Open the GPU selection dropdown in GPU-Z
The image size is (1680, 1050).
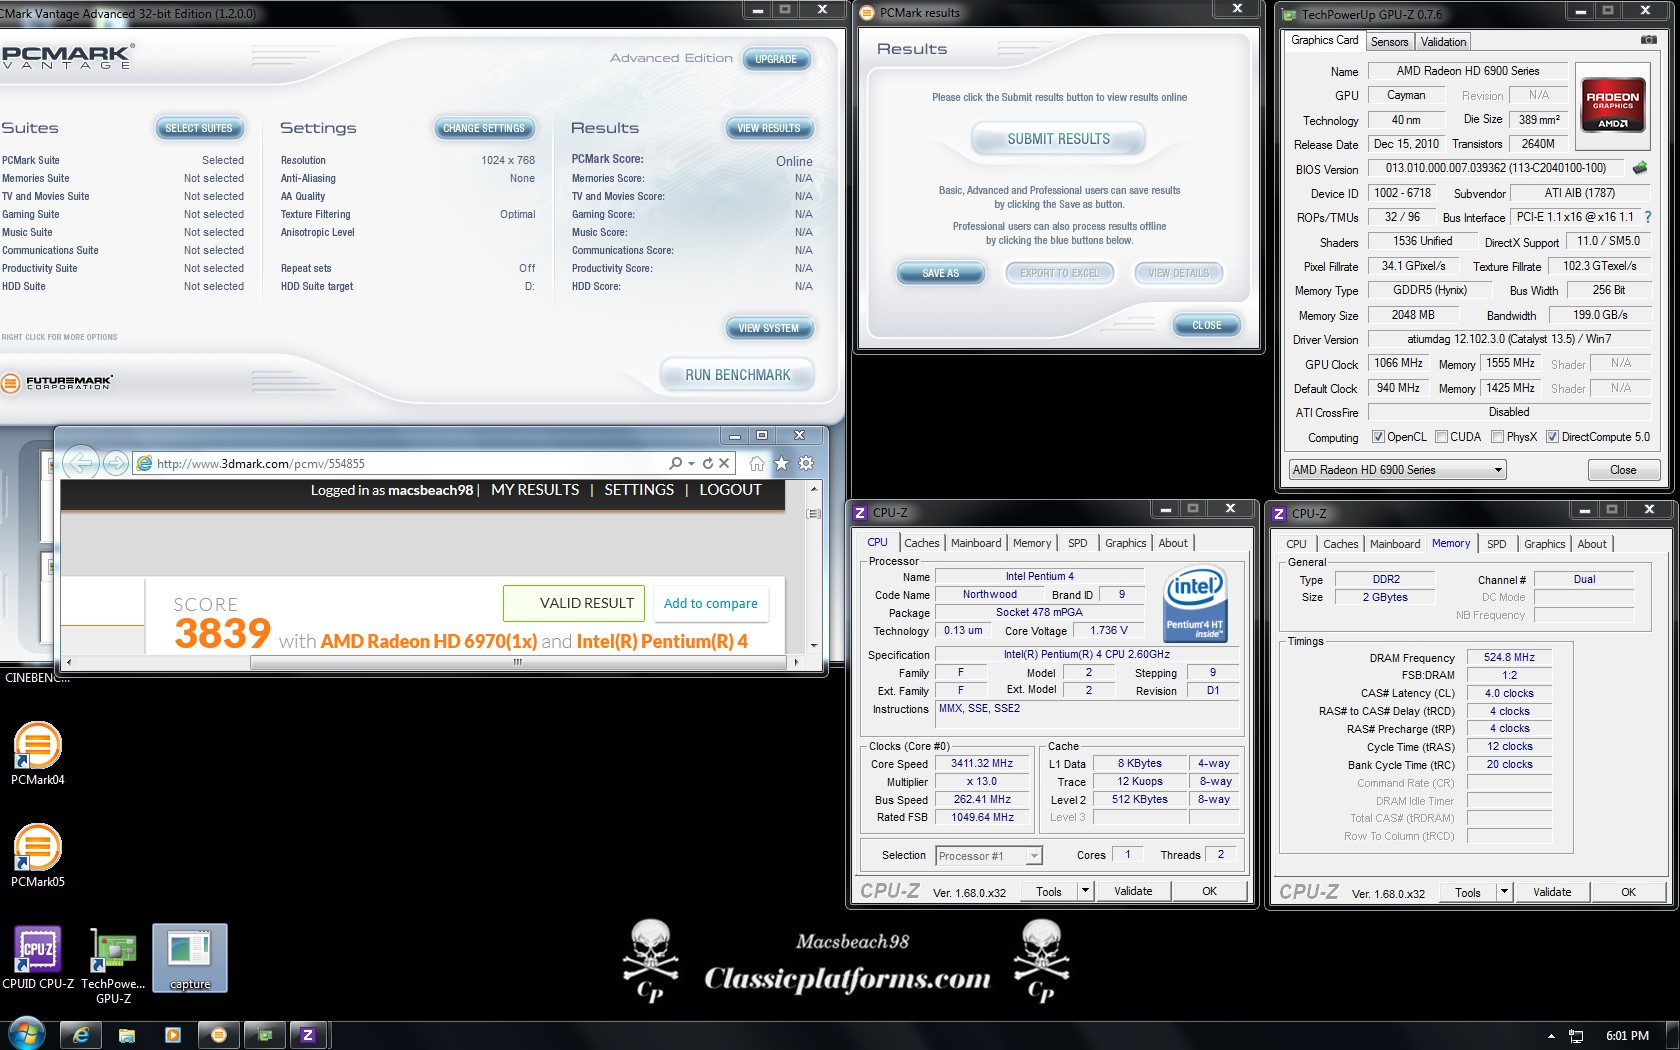point(1397,470)
